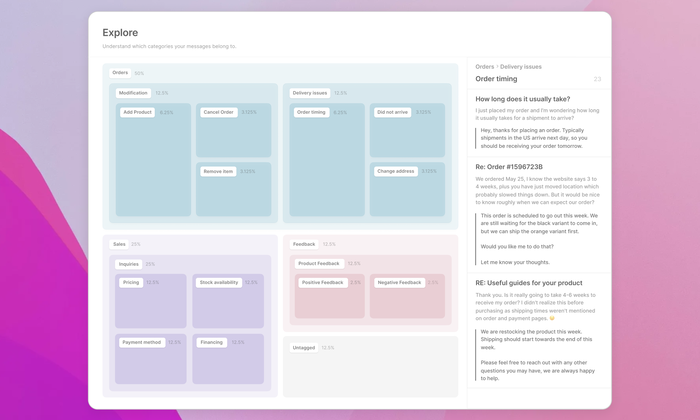Select the Financing tile label
This screenshot has width=700, height=420.
click(x=212, y=342)
